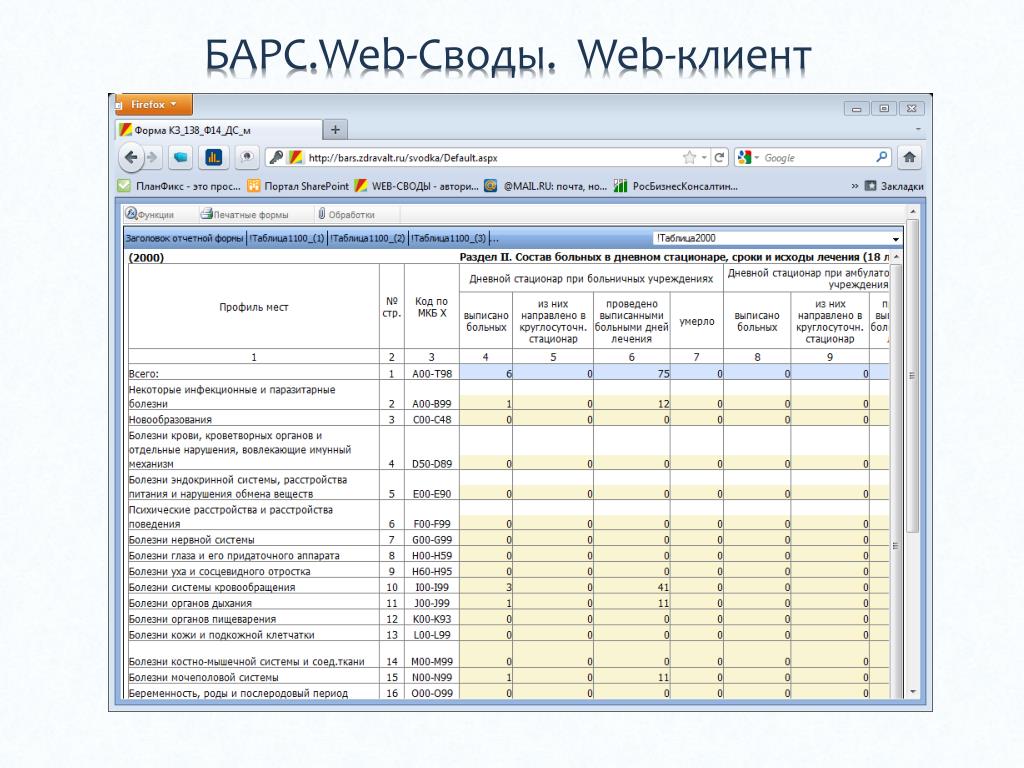Minimize the Firefox window
Screen dimensions: 1024x768
point(856,108)
